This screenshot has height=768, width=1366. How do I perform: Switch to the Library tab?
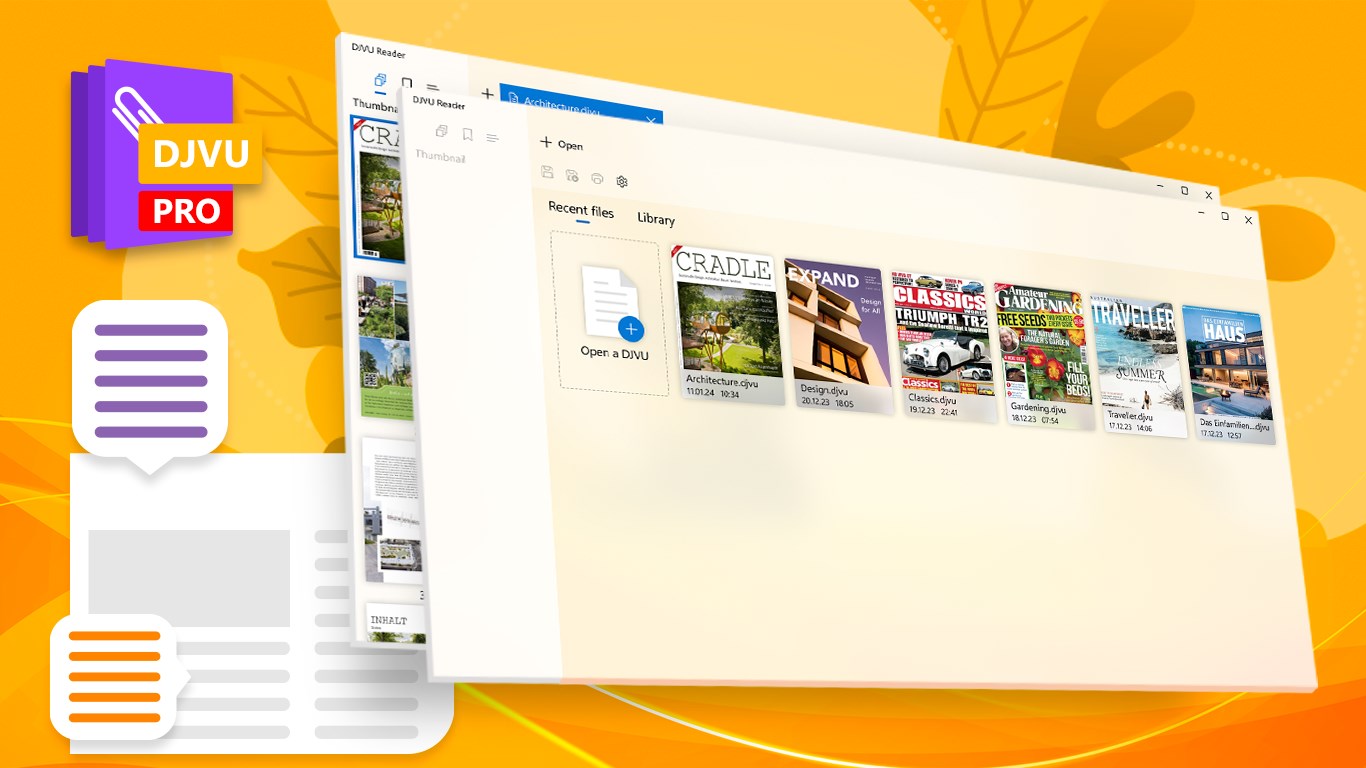(655, 219)
